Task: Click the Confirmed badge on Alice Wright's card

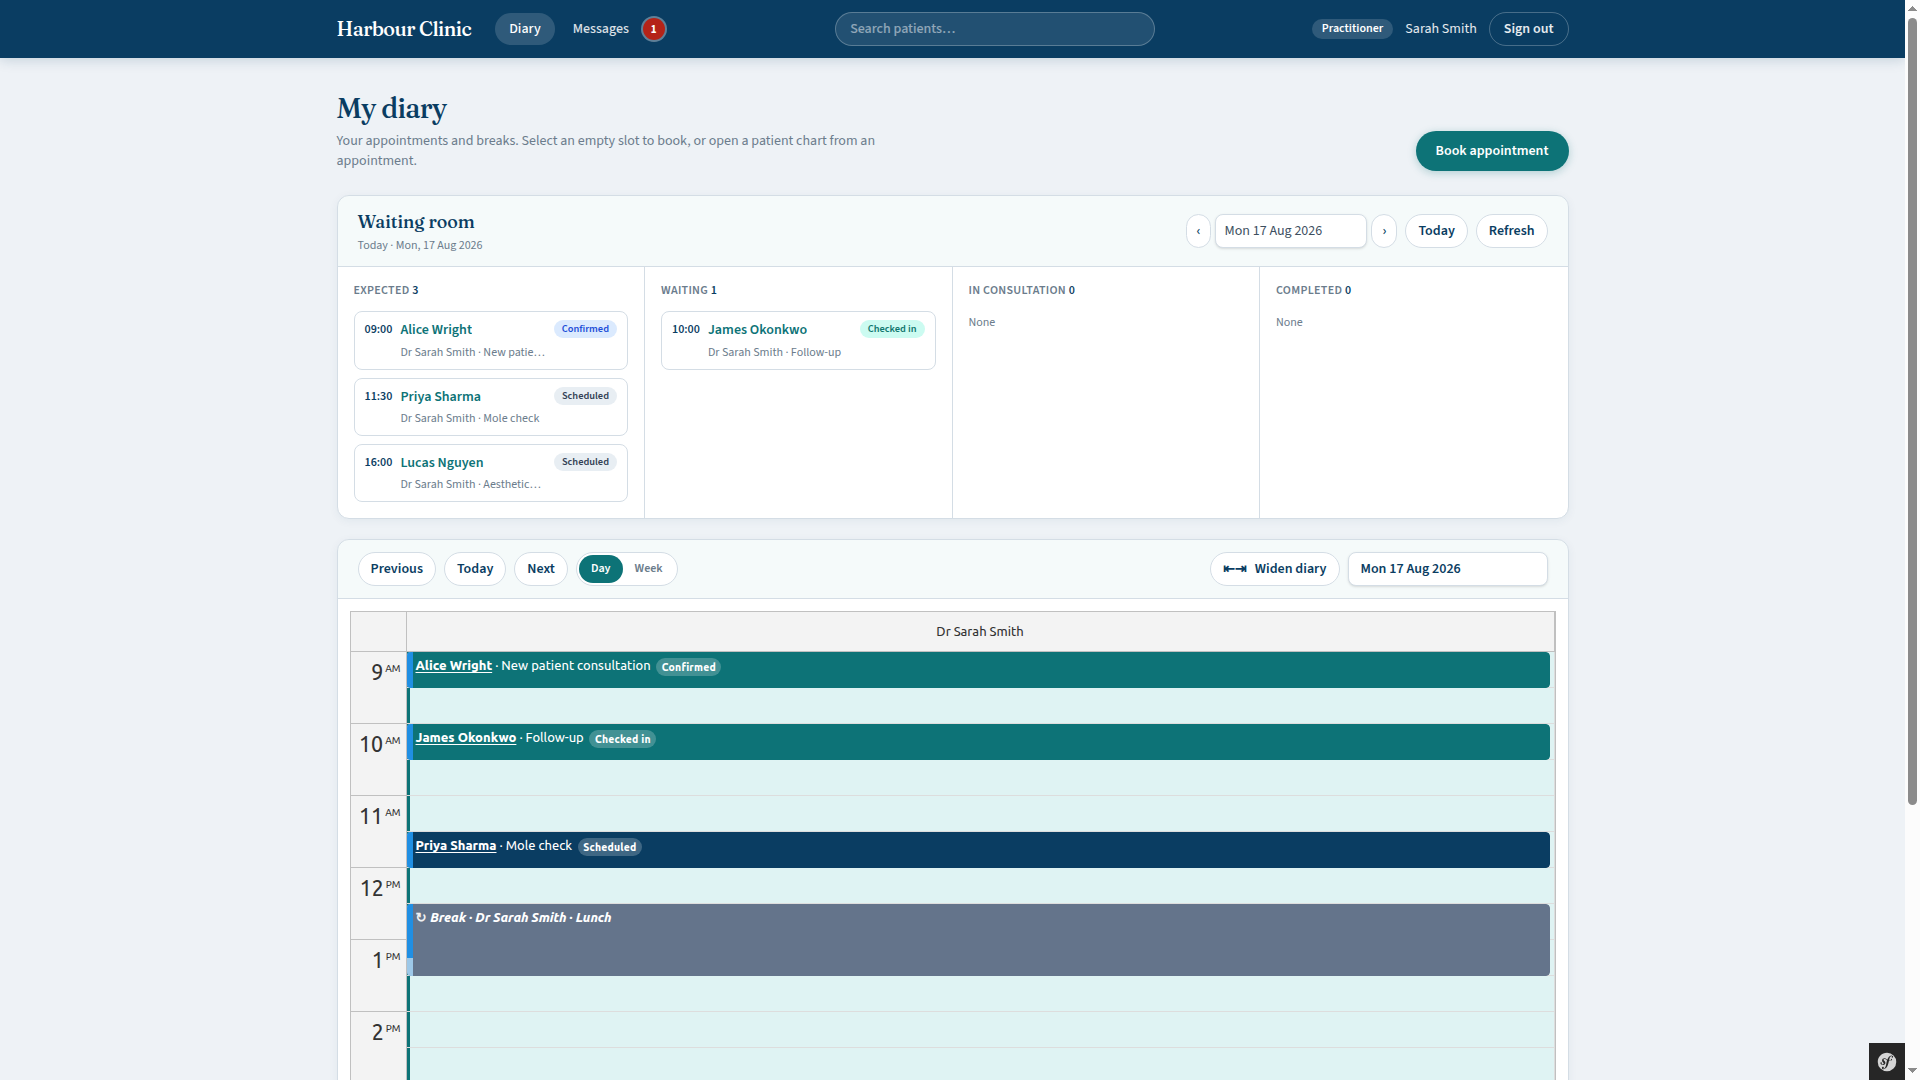Action: [x=584, y=329]
